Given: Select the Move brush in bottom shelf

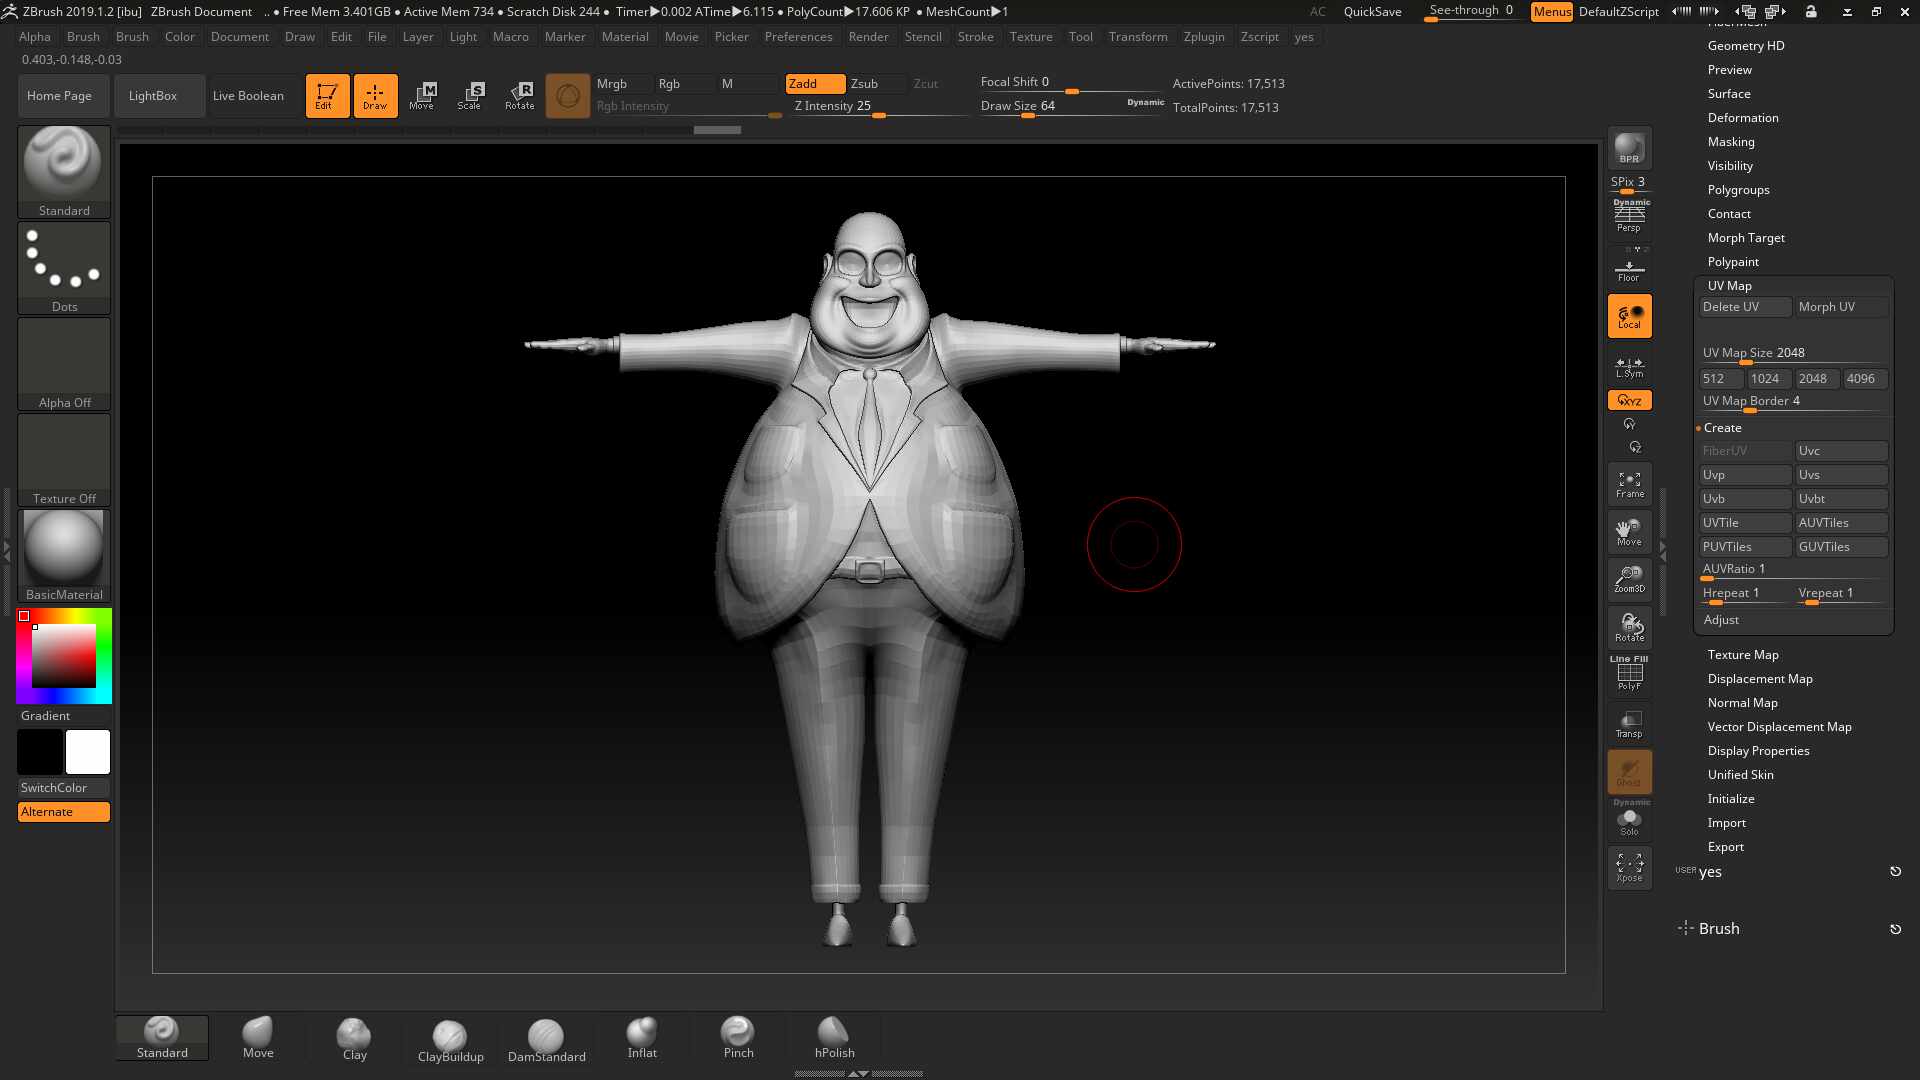Looking at the screenshot, I should click(258, 1038).
